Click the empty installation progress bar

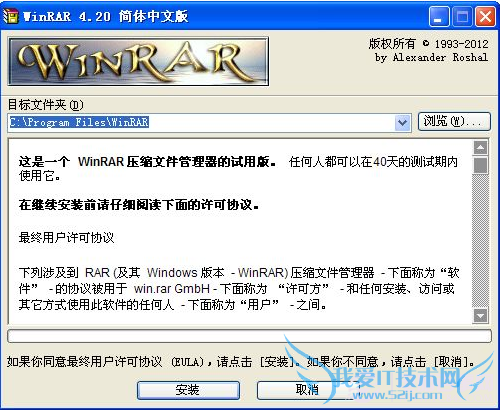coord(249,336)
